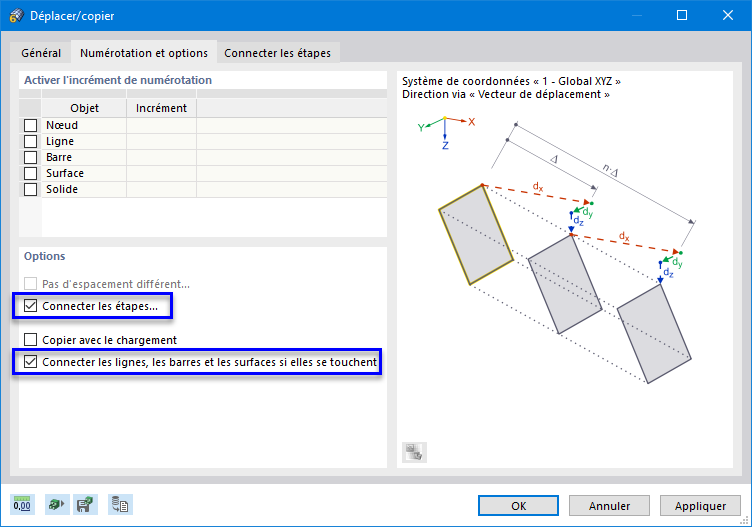This screenshot has height=527, width=752.
Task: Check Copier avec le chargement
Action: [x=30, y=340]
